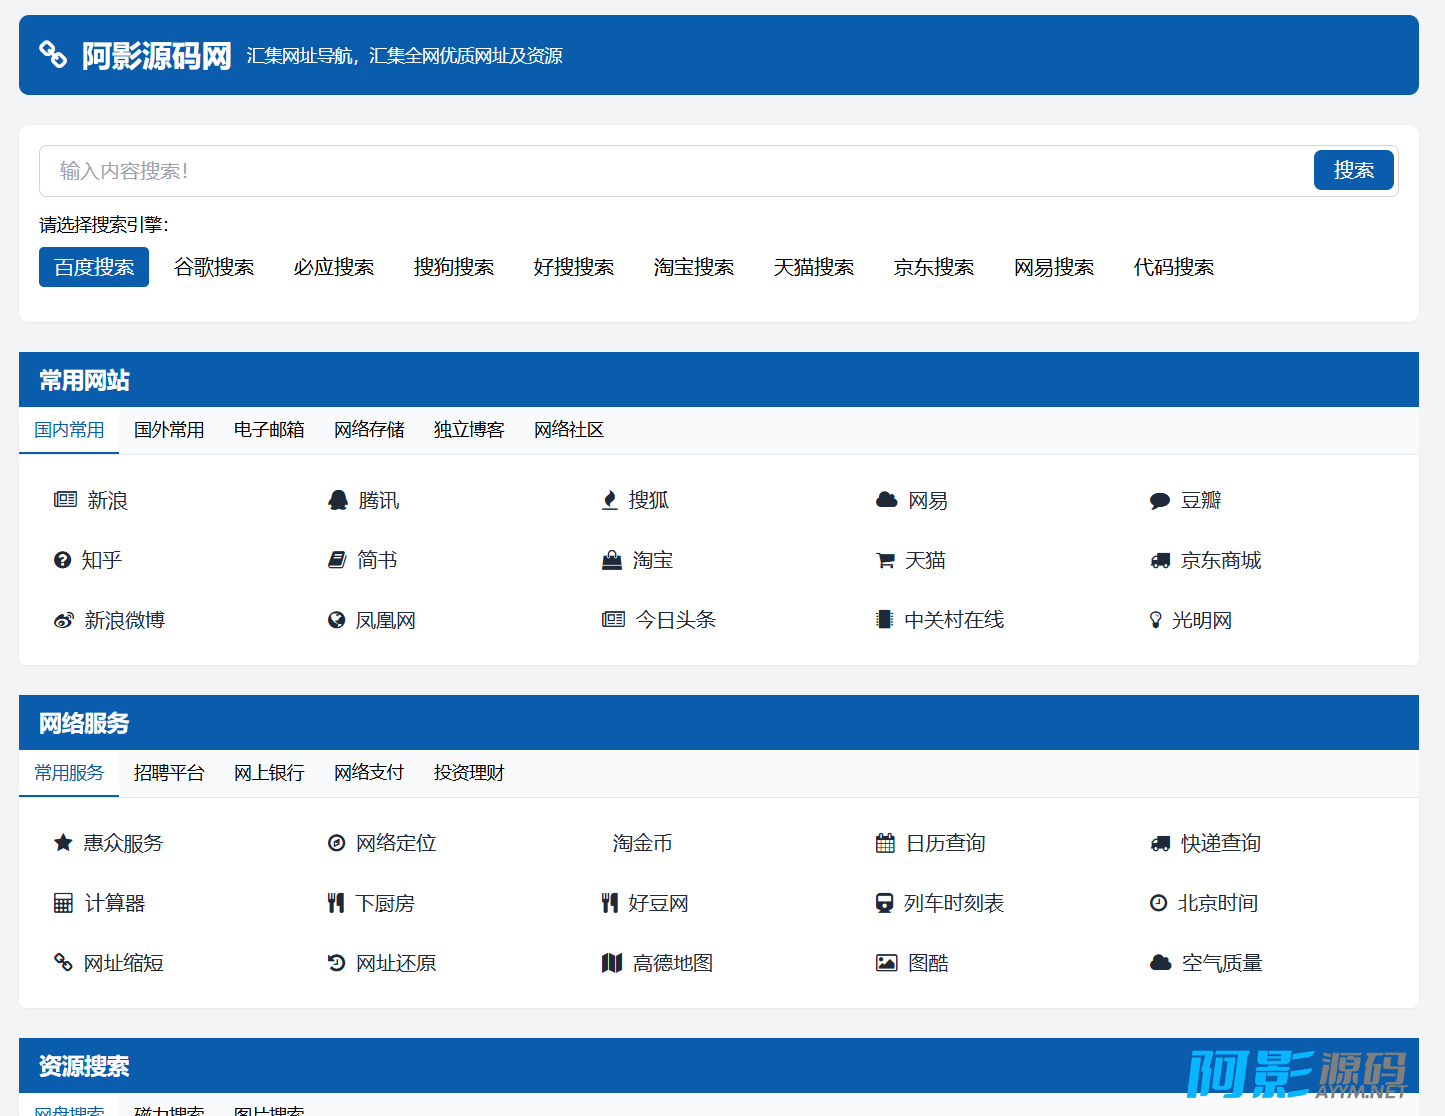Click the question mark icon beside 知乎
The image size is (1445, 1116).
pos(62,560)
